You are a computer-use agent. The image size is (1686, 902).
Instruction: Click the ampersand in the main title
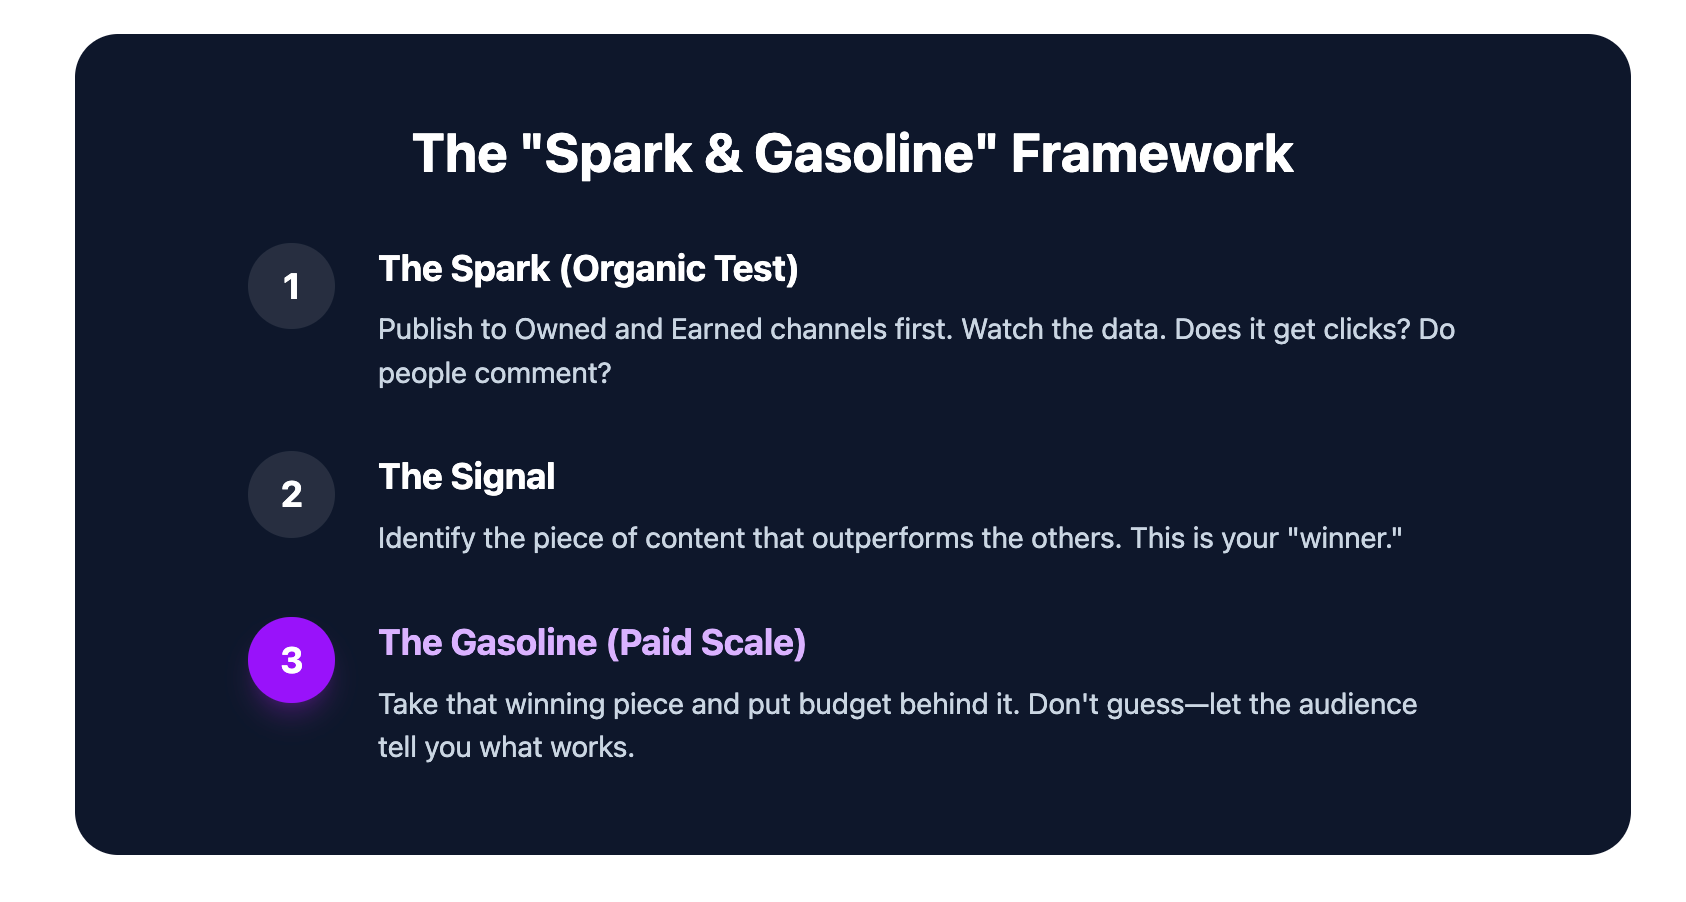723,154
